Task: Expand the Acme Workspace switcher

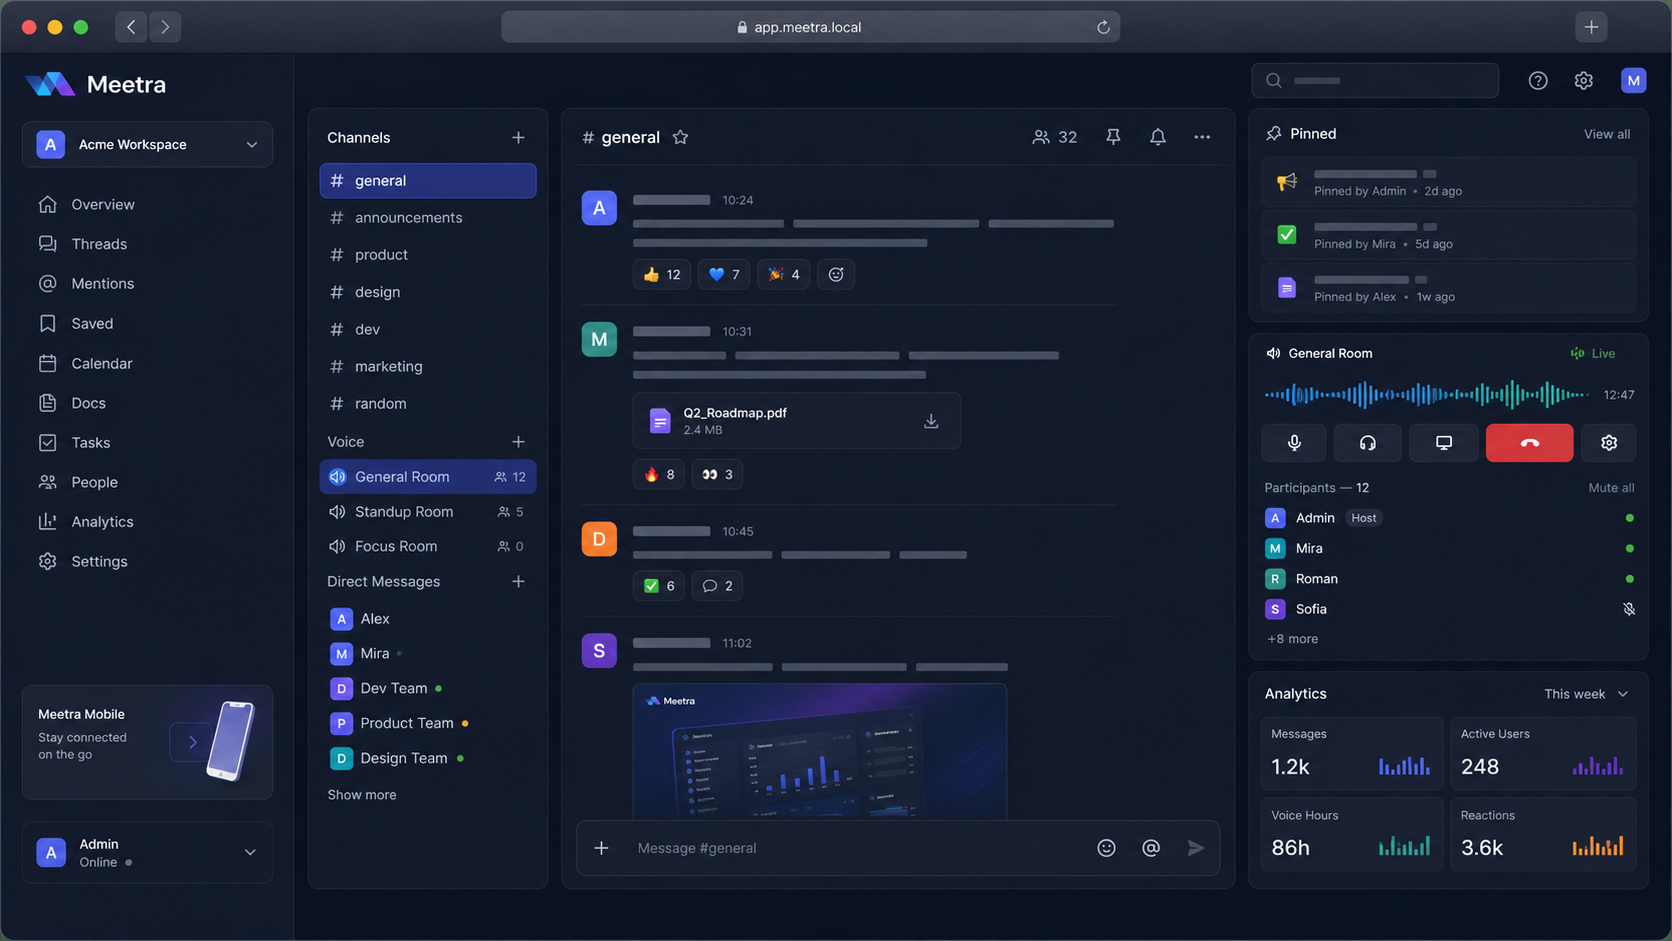Action: (147, 144)
